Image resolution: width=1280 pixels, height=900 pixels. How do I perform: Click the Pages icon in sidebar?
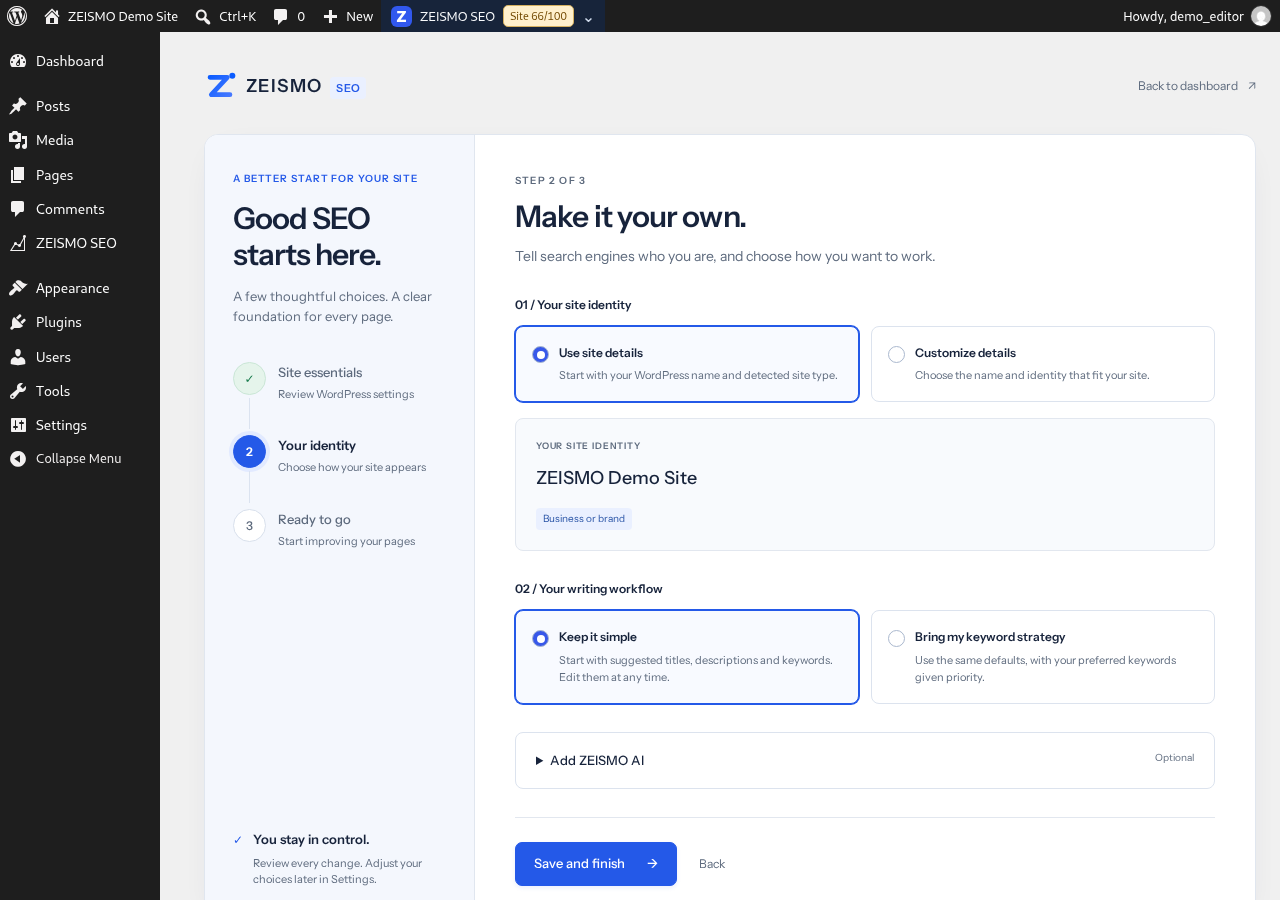coord(18,175)
